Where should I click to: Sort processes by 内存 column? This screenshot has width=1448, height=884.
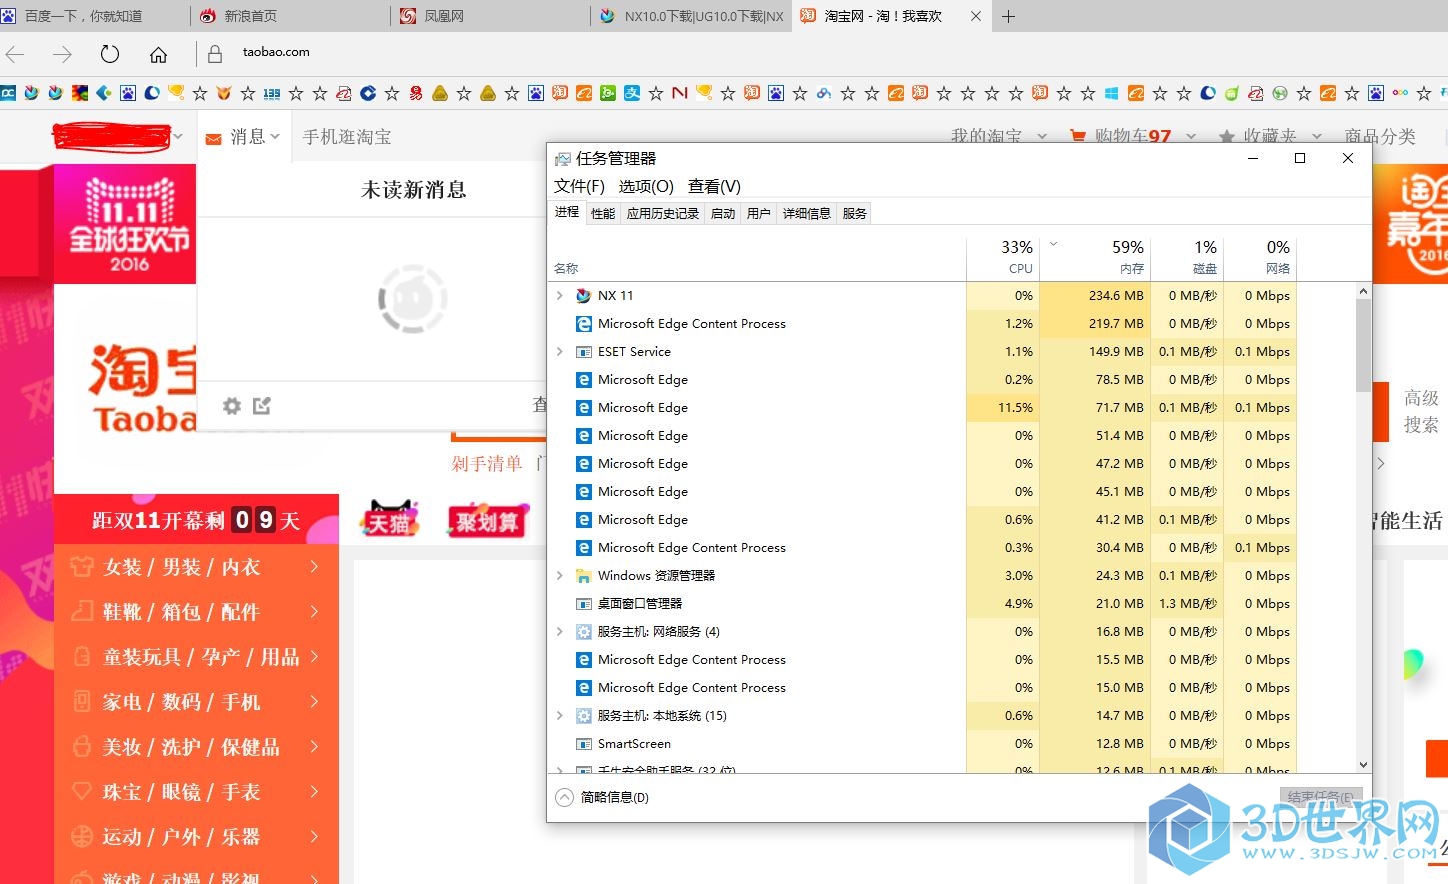[1095, 257]
